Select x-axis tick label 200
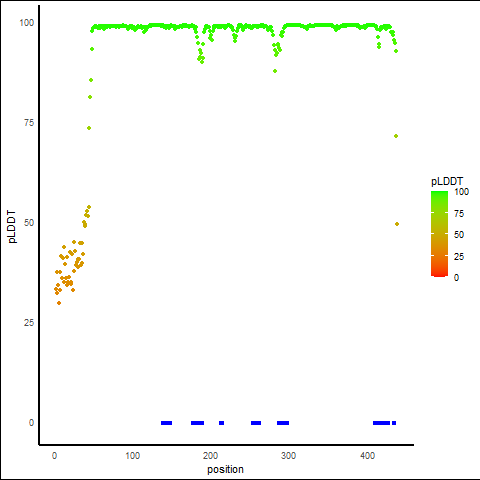The image size is (480, 480). [x=210, y=455]
